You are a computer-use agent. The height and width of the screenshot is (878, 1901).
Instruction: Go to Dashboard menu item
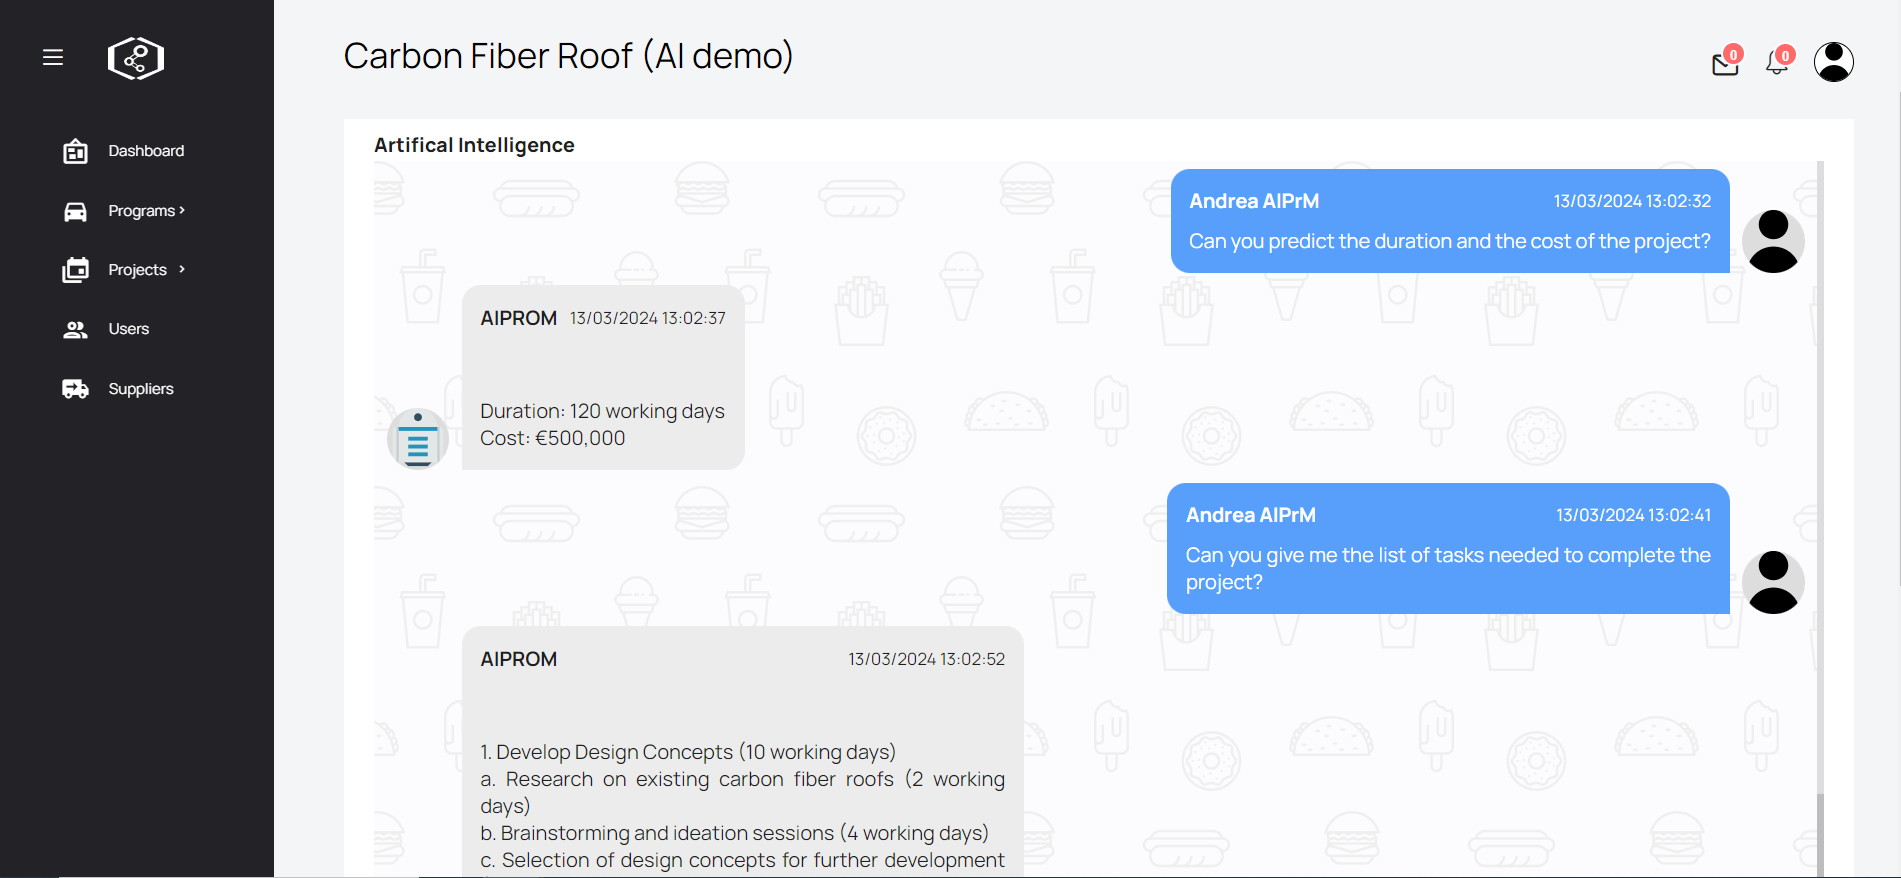click(x=146, y=151)
